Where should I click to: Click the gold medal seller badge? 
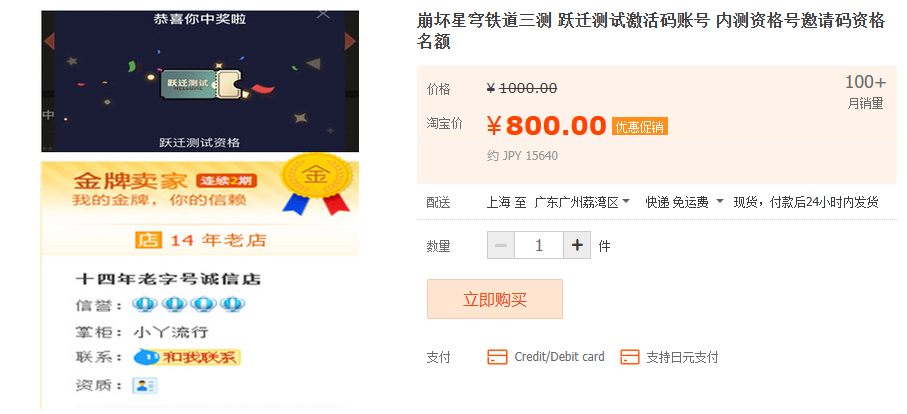[316, 184]
